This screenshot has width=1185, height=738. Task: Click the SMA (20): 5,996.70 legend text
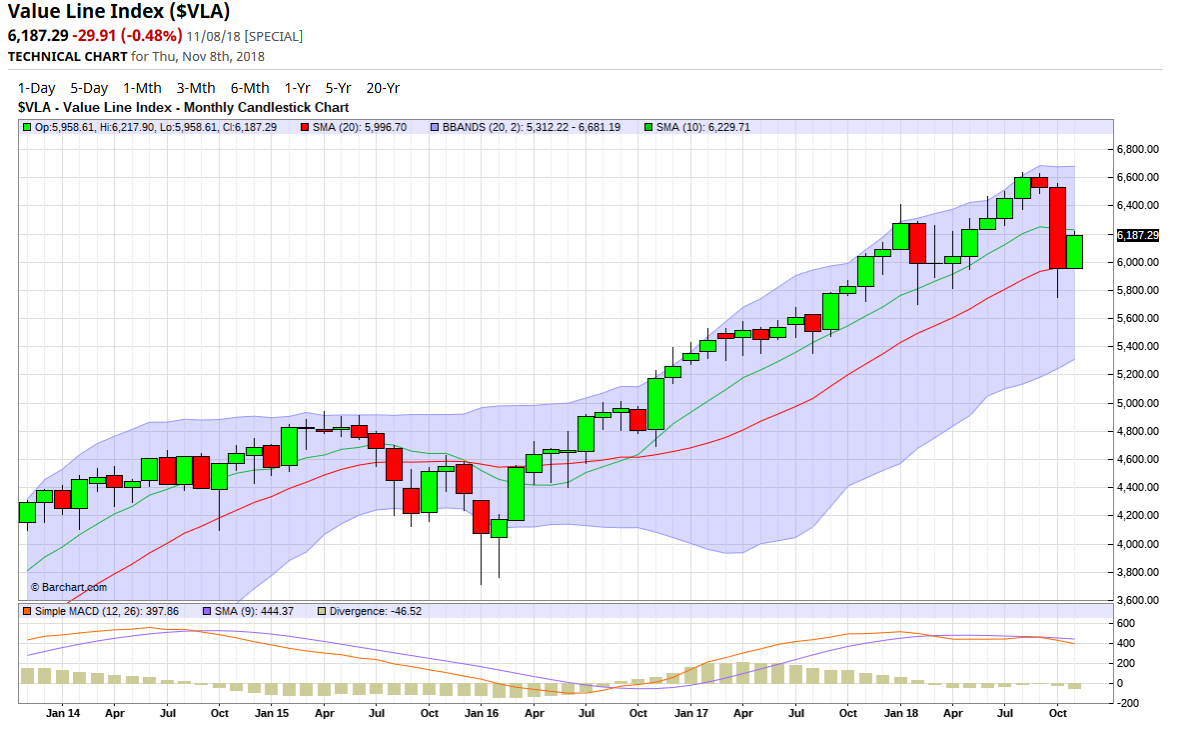click(360, 128)
